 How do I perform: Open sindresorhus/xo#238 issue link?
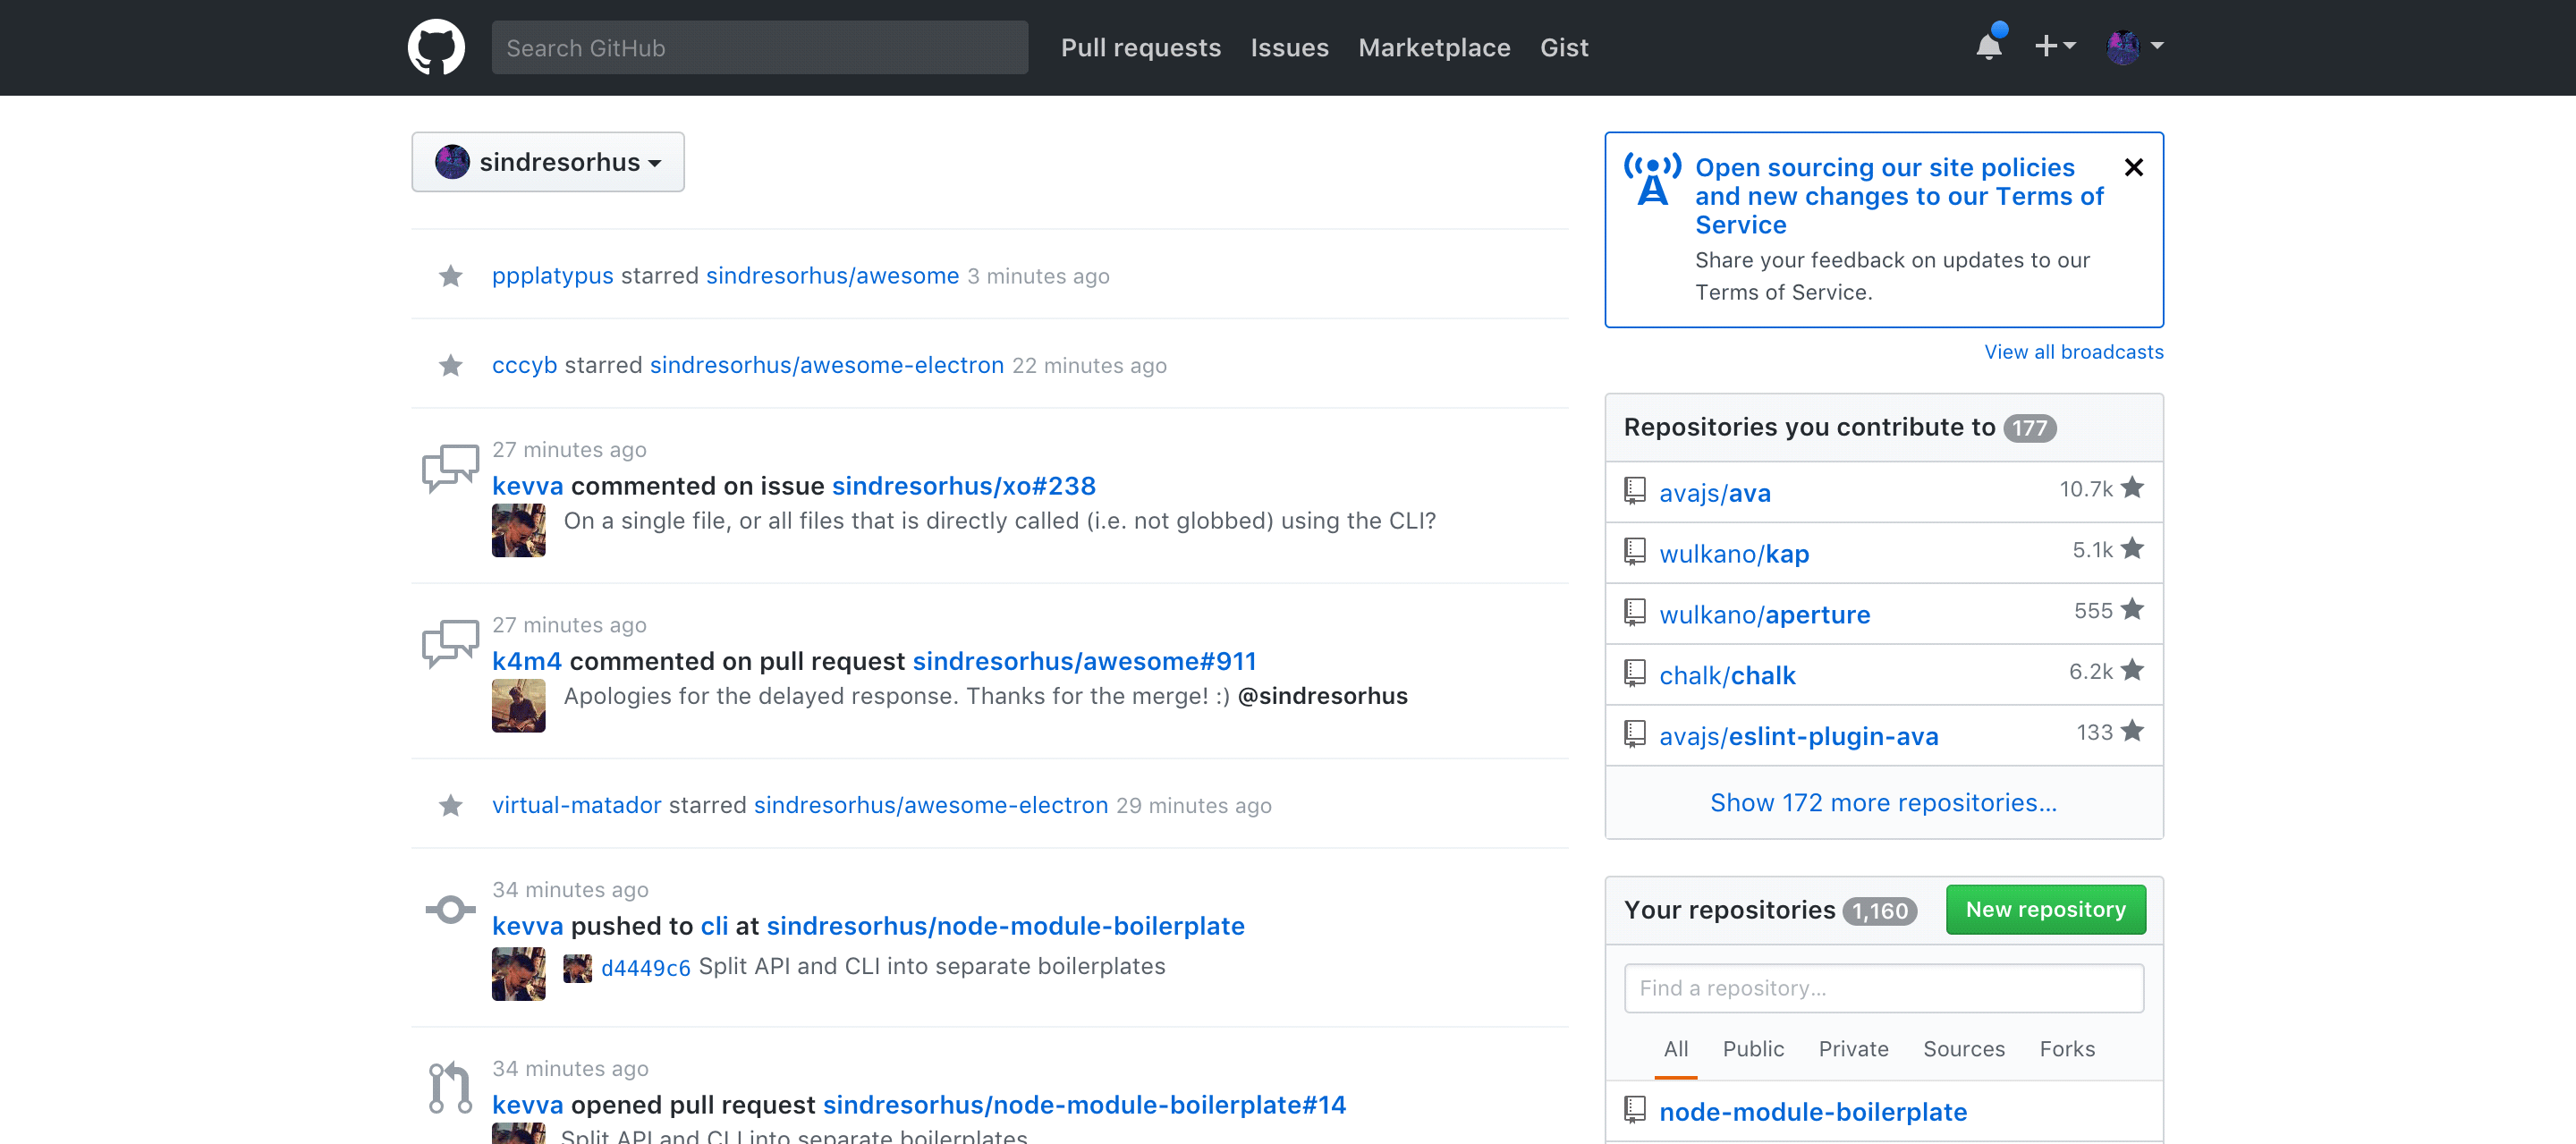963,486
